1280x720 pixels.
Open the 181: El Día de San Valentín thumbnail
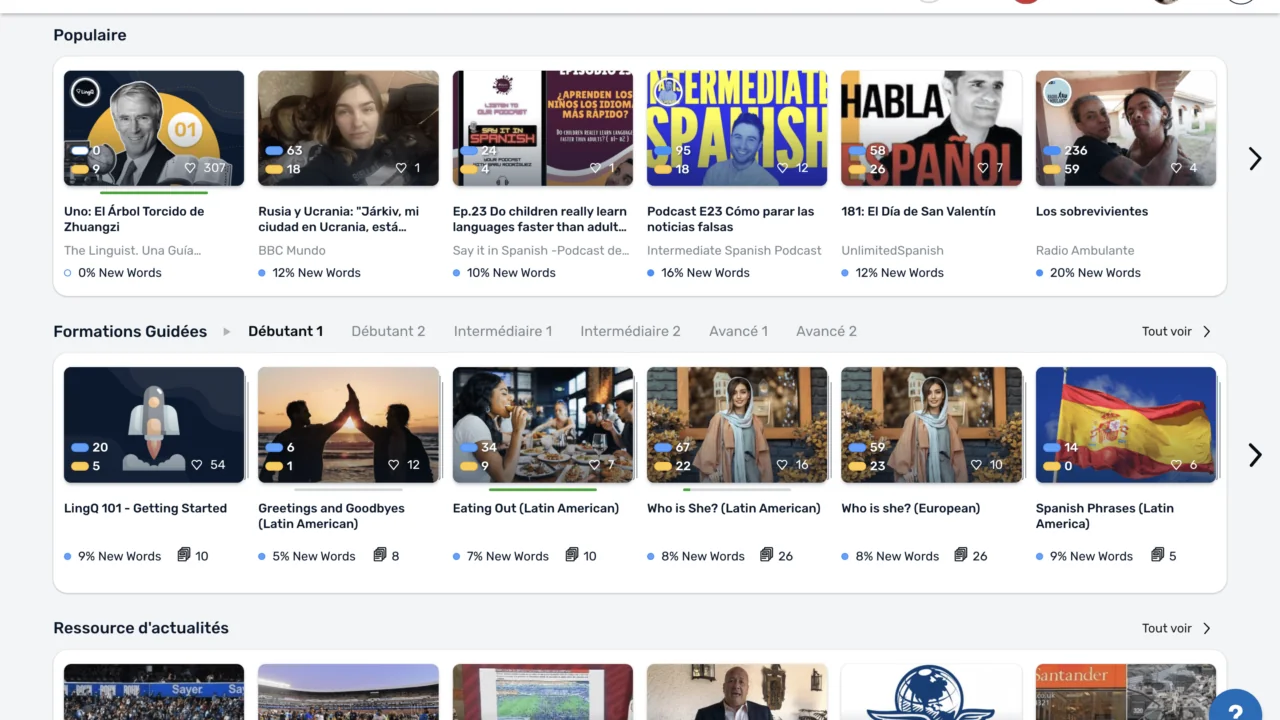click(931, 128)
